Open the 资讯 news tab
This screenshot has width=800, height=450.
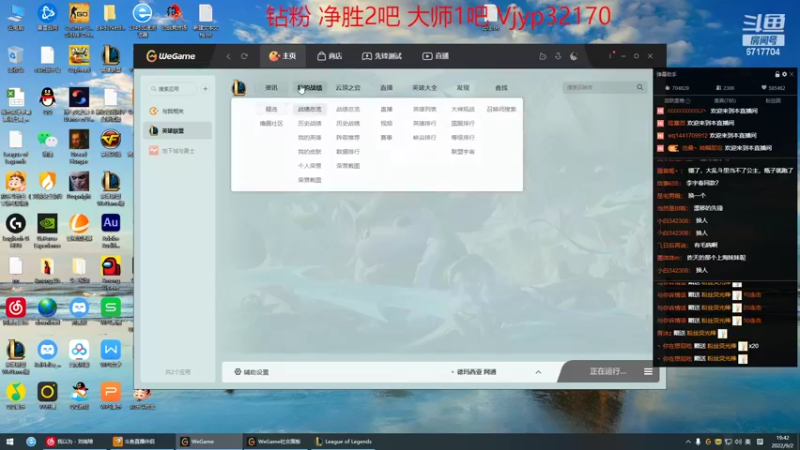[271, 88]
